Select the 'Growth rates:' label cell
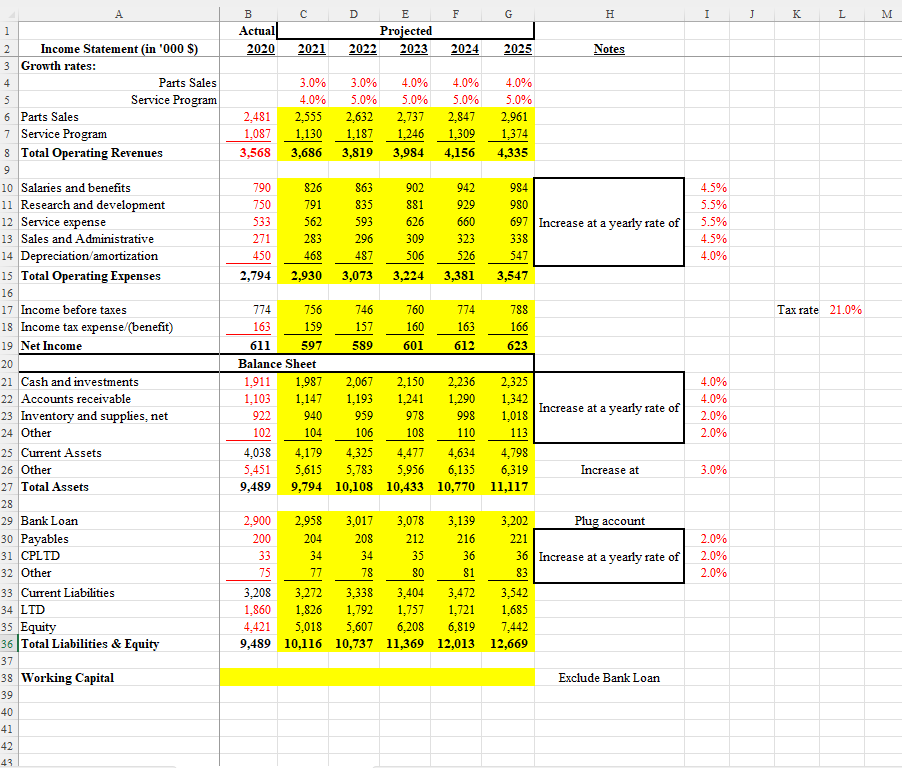This screenshot has width=902, height=768. click(x=119, y=66)
